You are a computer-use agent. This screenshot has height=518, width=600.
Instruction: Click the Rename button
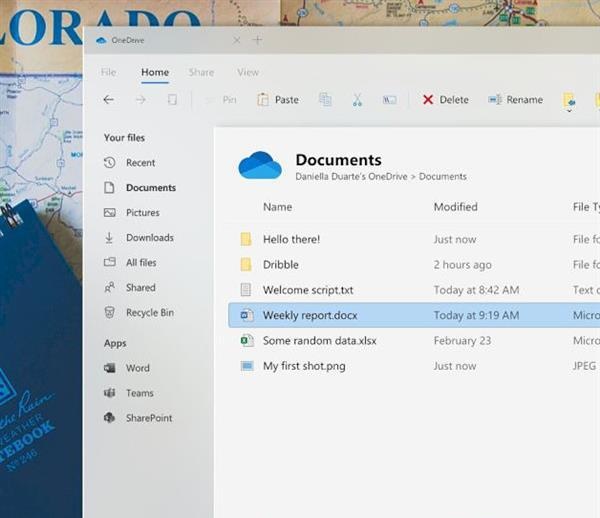tap(515, 100)
